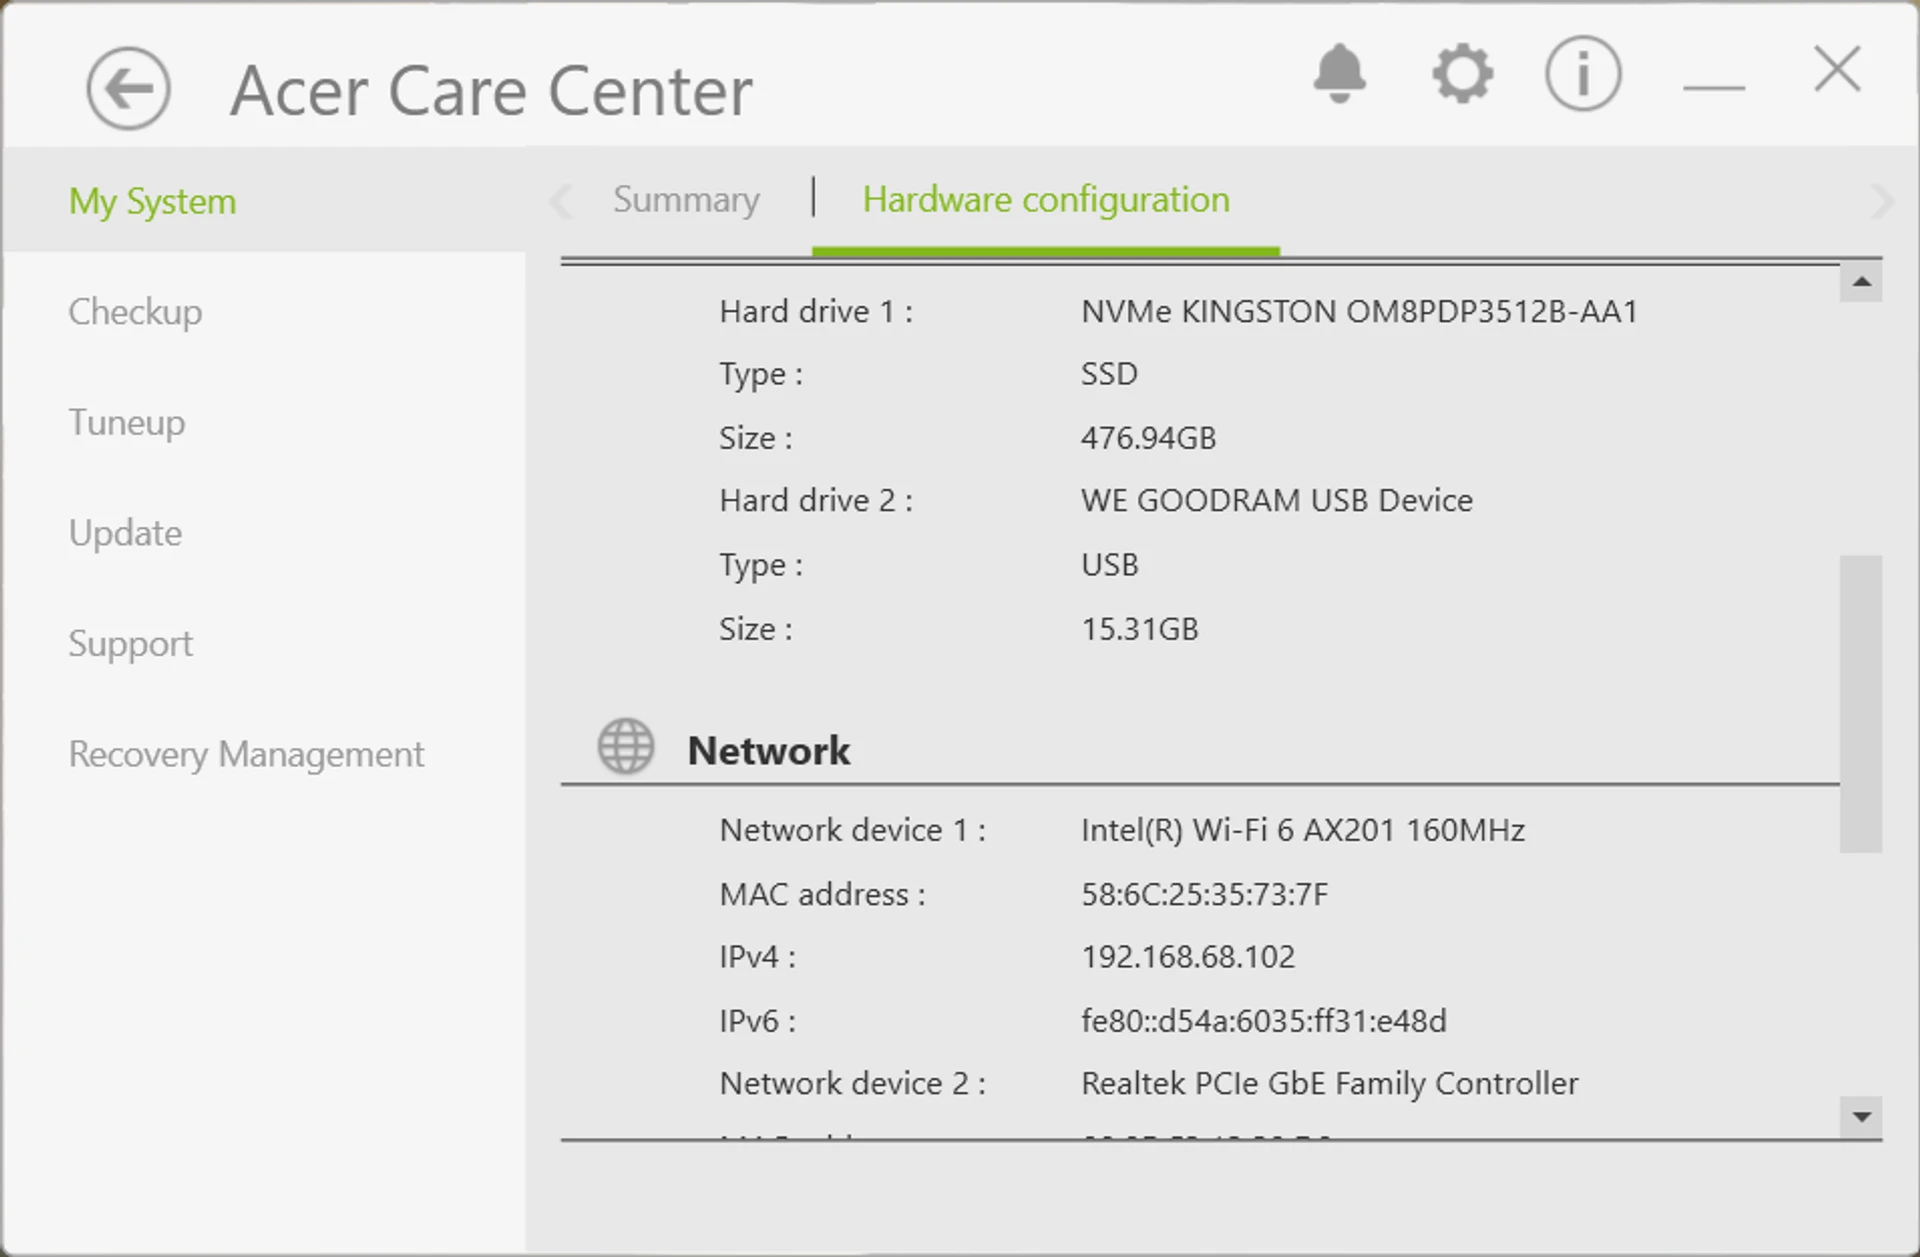The width and height of the screenshot is (1920, 1257).
Task: Click the 476.94GB size value
Action: (x=1148, y=438)
